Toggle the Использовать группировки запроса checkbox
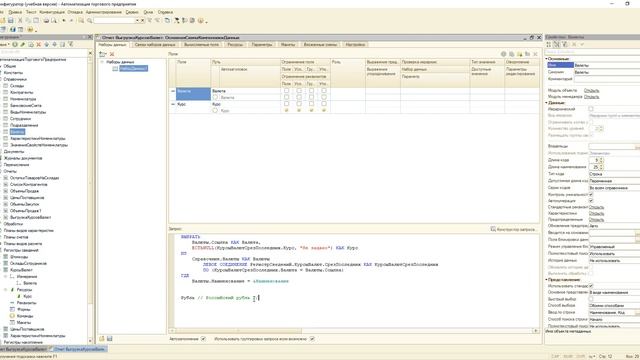Image resolution: width=640 pixels, height=360 pixels. coord(312,339)
